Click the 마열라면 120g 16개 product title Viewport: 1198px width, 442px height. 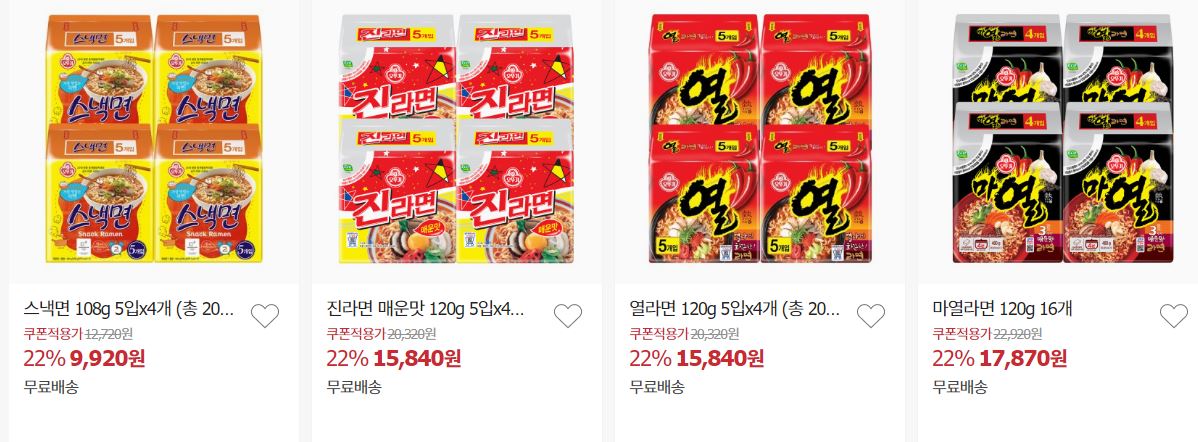[x=1003, y=309]
